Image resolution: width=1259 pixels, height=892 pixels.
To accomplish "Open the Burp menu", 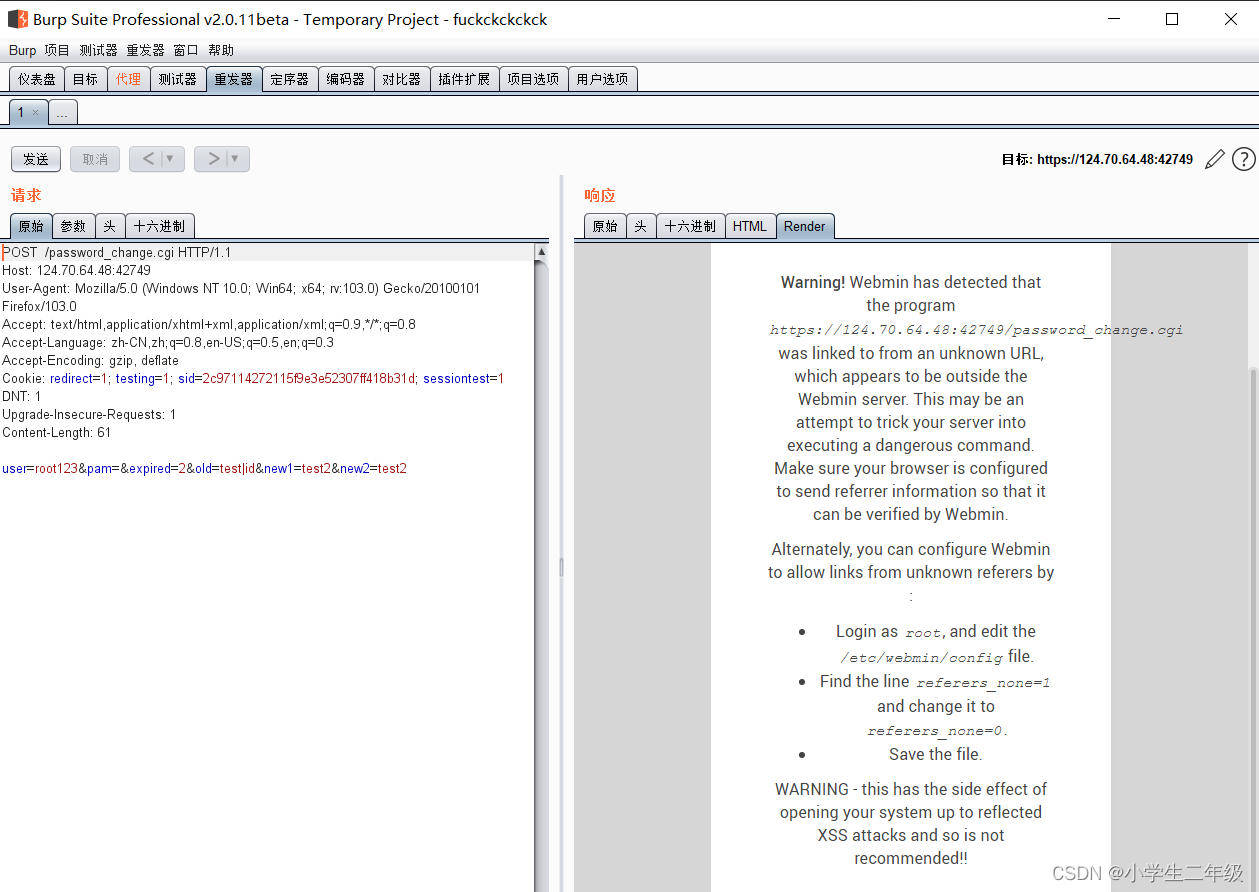I will pos(22,50).
